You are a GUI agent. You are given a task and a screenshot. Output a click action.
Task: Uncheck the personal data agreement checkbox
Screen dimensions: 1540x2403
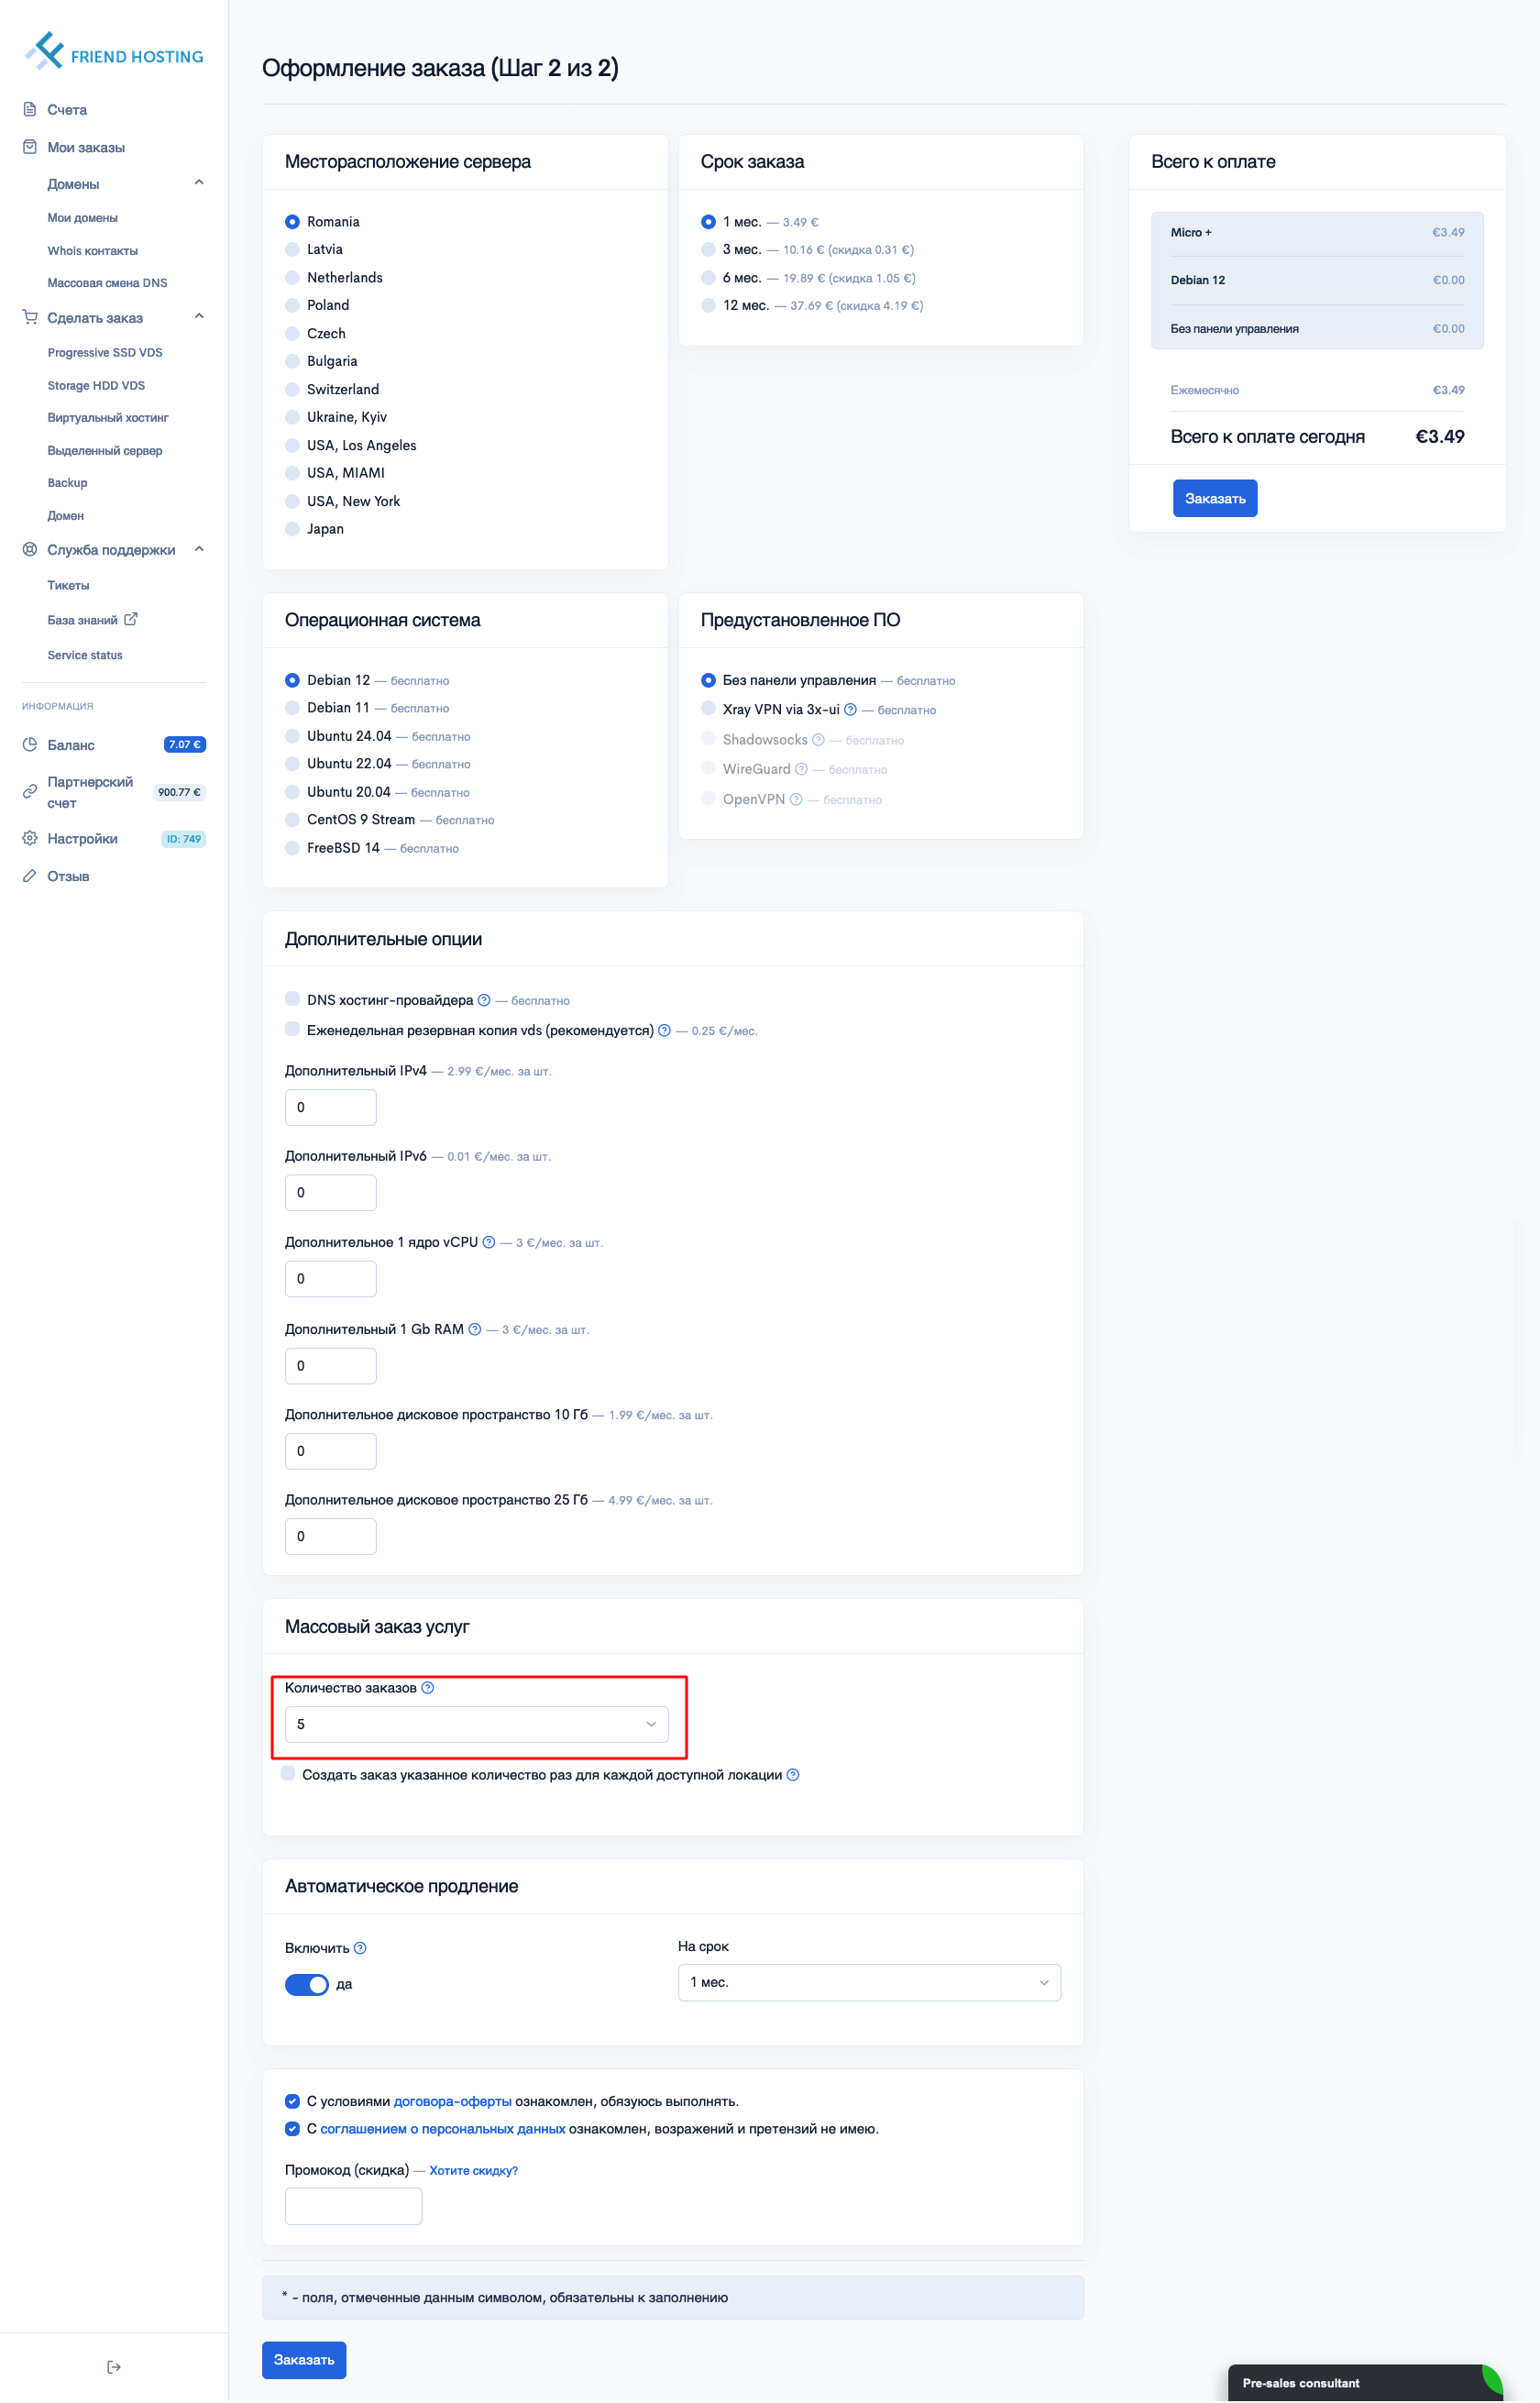293,2128
